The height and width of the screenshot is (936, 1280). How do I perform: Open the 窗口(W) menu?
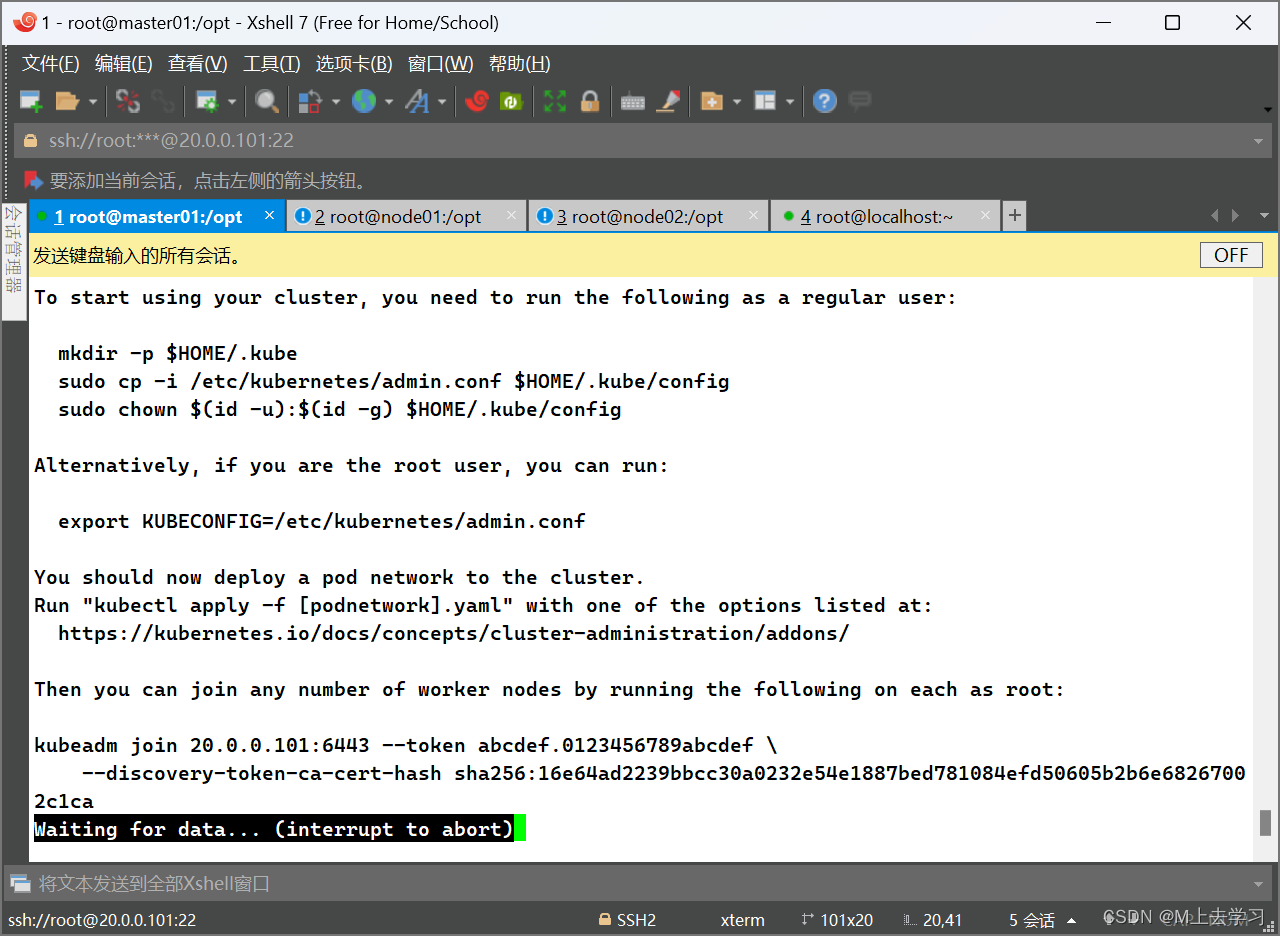pyautogui.click(x=440, y=64)
